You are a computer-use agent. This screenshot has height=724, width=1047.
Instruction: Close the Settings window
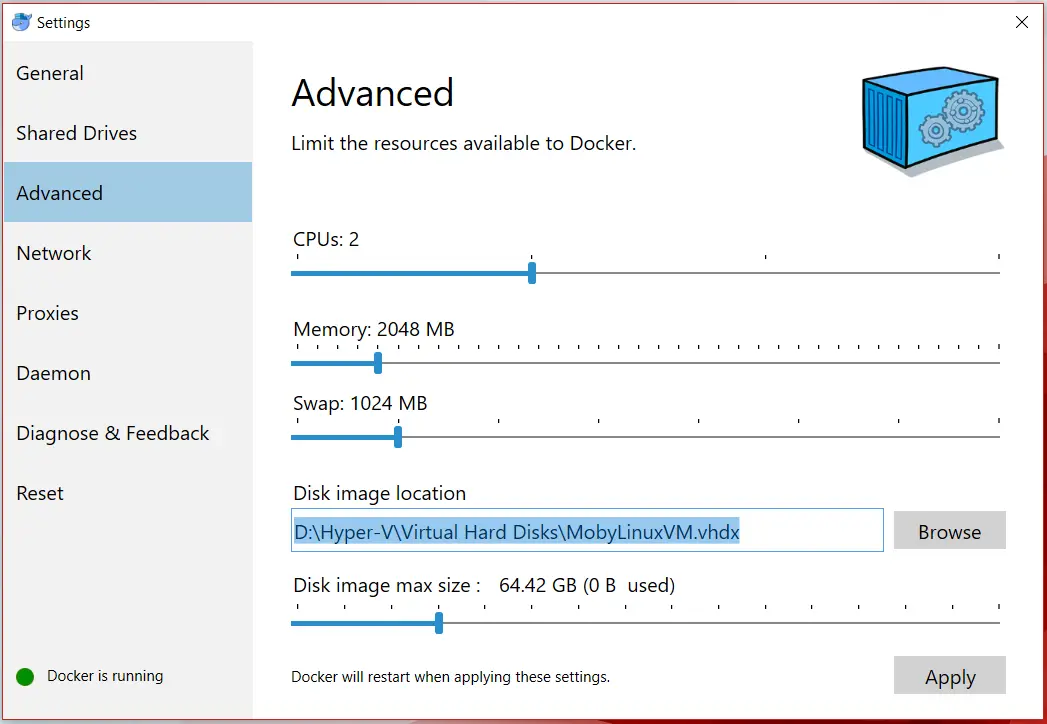[x=1022, y=21]
